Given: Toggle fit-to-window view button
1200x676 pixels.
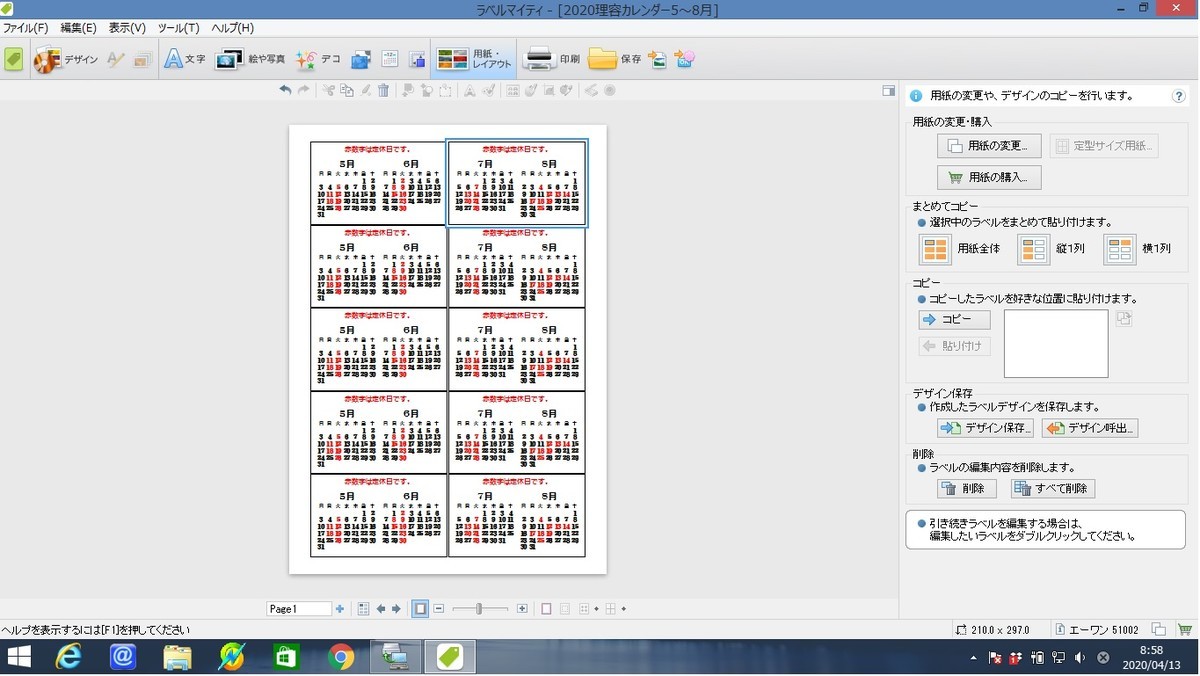Looking at the screenshot, I should point(420,608).
